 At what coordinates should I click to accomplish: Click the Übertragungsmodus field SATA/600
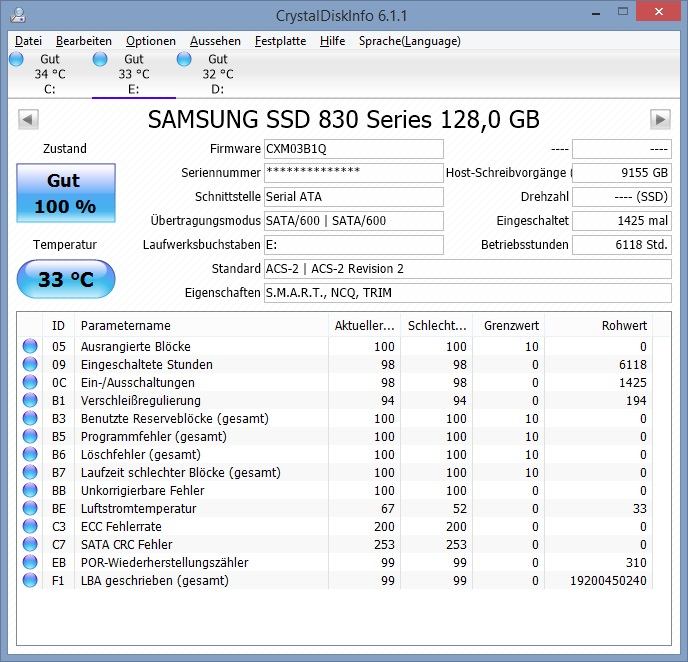(354, 221)
